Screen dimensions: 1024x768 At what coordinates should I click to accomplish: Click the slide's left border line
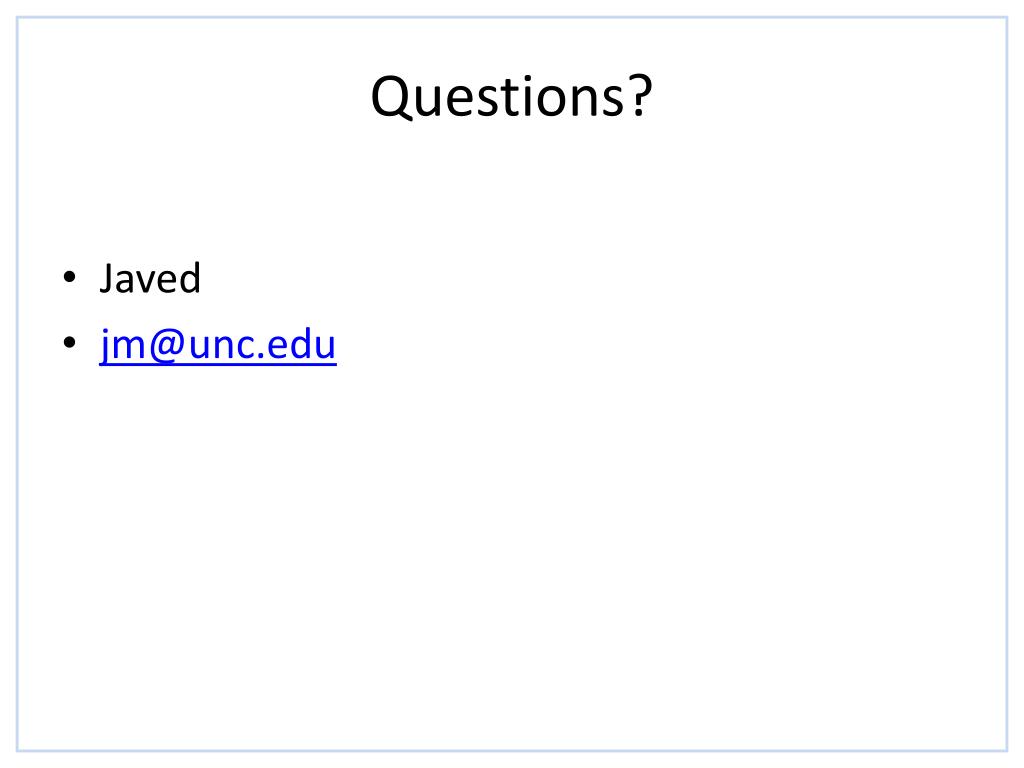(18, 384)
